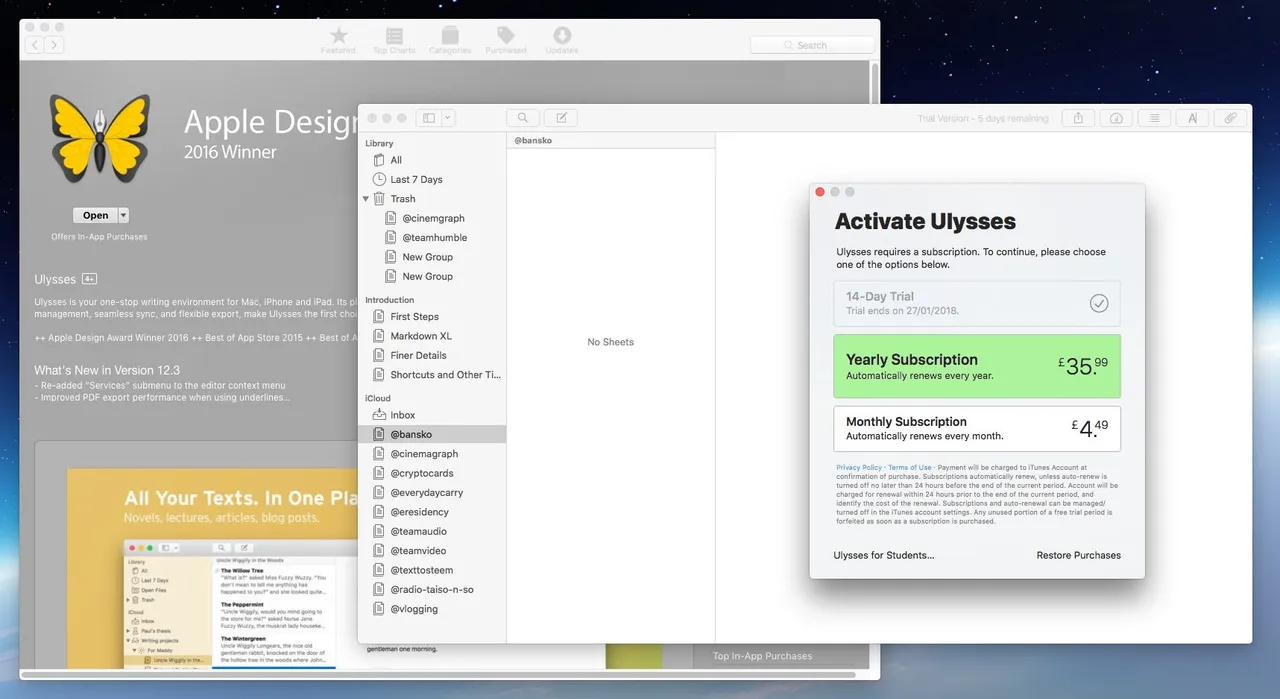
Task: Select the @vlogging group
Action: click(x=432, y=609)
